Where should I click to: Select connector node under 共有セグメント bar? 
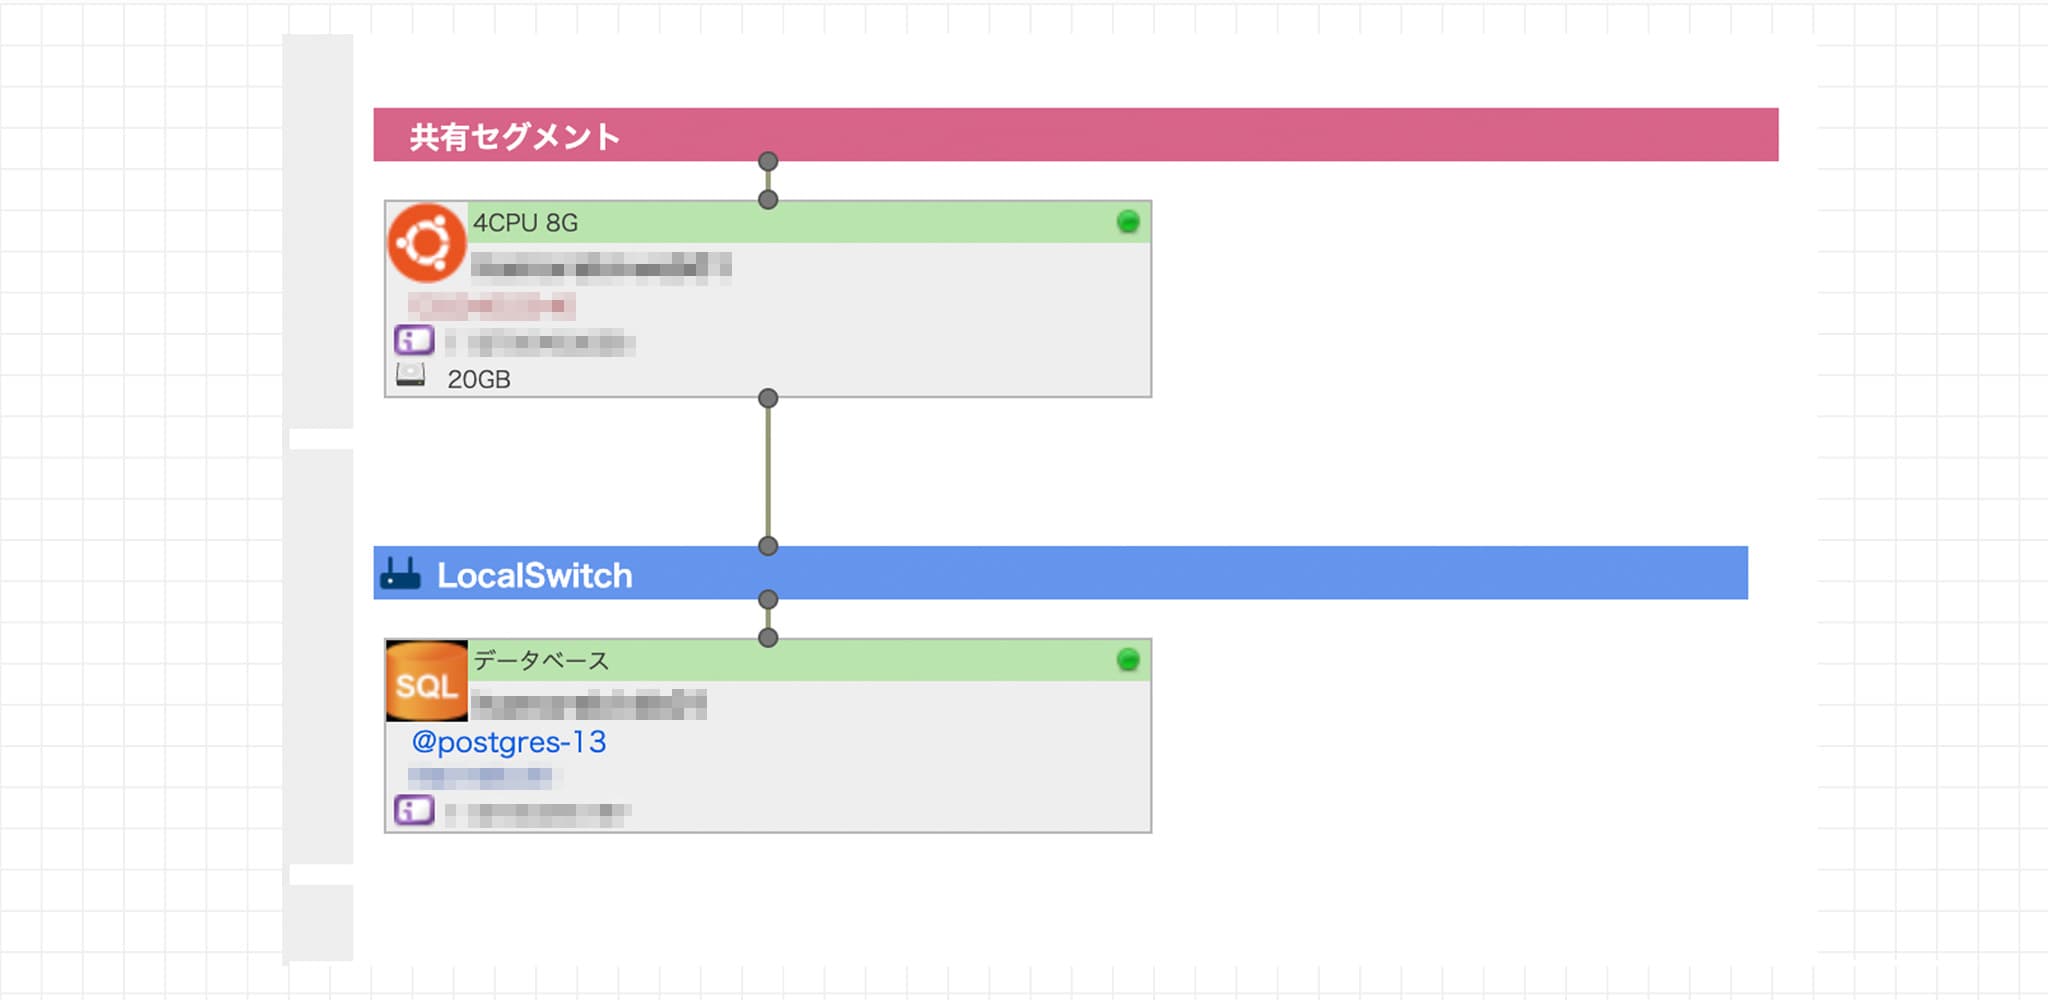coord(768,161)
